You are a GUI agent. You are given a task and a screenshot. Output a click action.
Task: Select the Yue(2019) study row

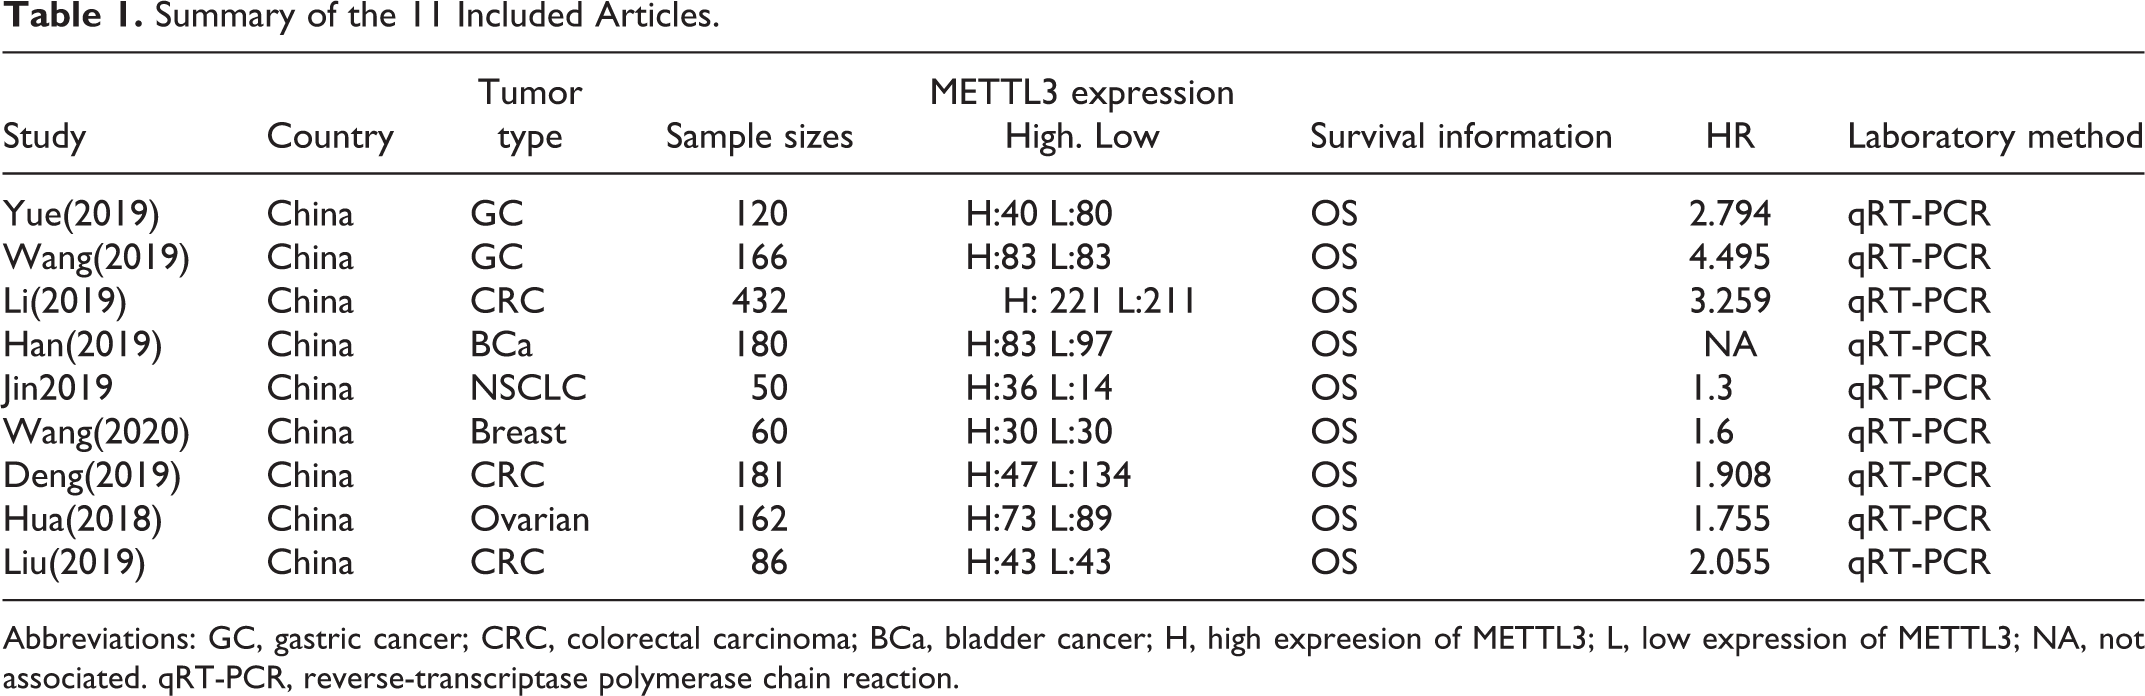coord(1072,214)
